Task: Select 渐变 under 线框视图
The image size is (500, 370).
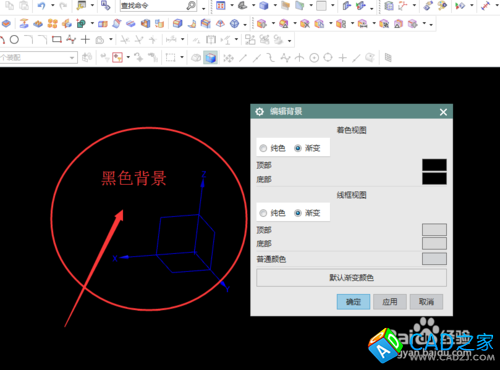Action: pyautogui.click(x=307, y=213)
